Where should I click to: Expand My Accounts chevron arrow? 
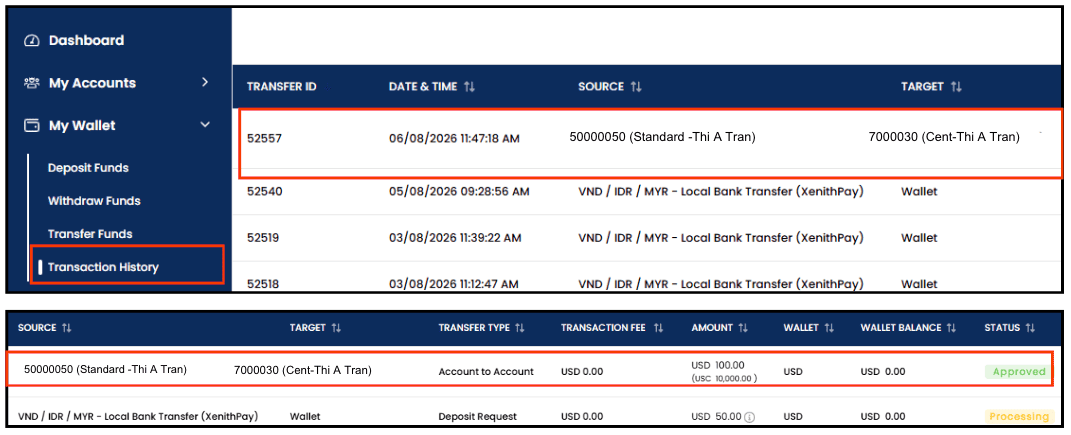click(205, 83)
